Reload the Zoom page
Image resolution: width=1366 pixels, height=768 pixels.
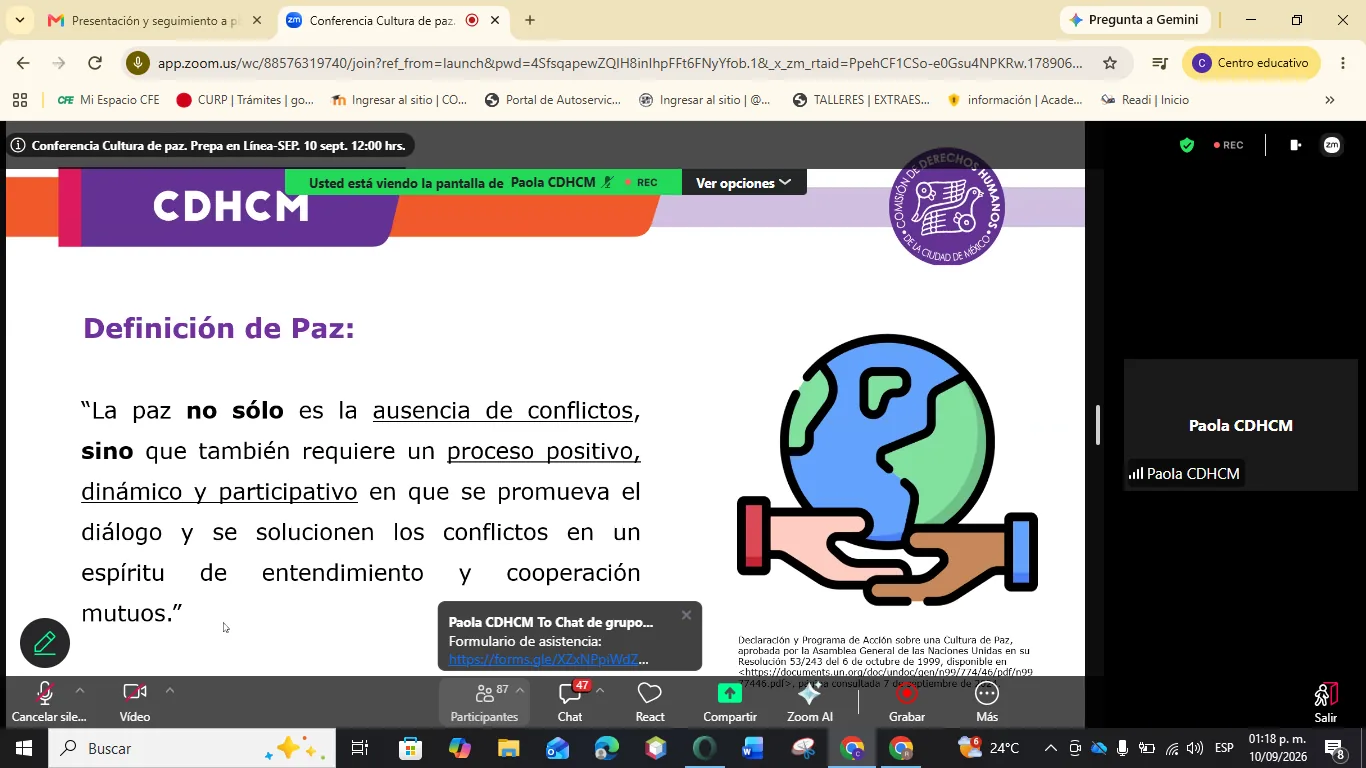click(95, 63)
